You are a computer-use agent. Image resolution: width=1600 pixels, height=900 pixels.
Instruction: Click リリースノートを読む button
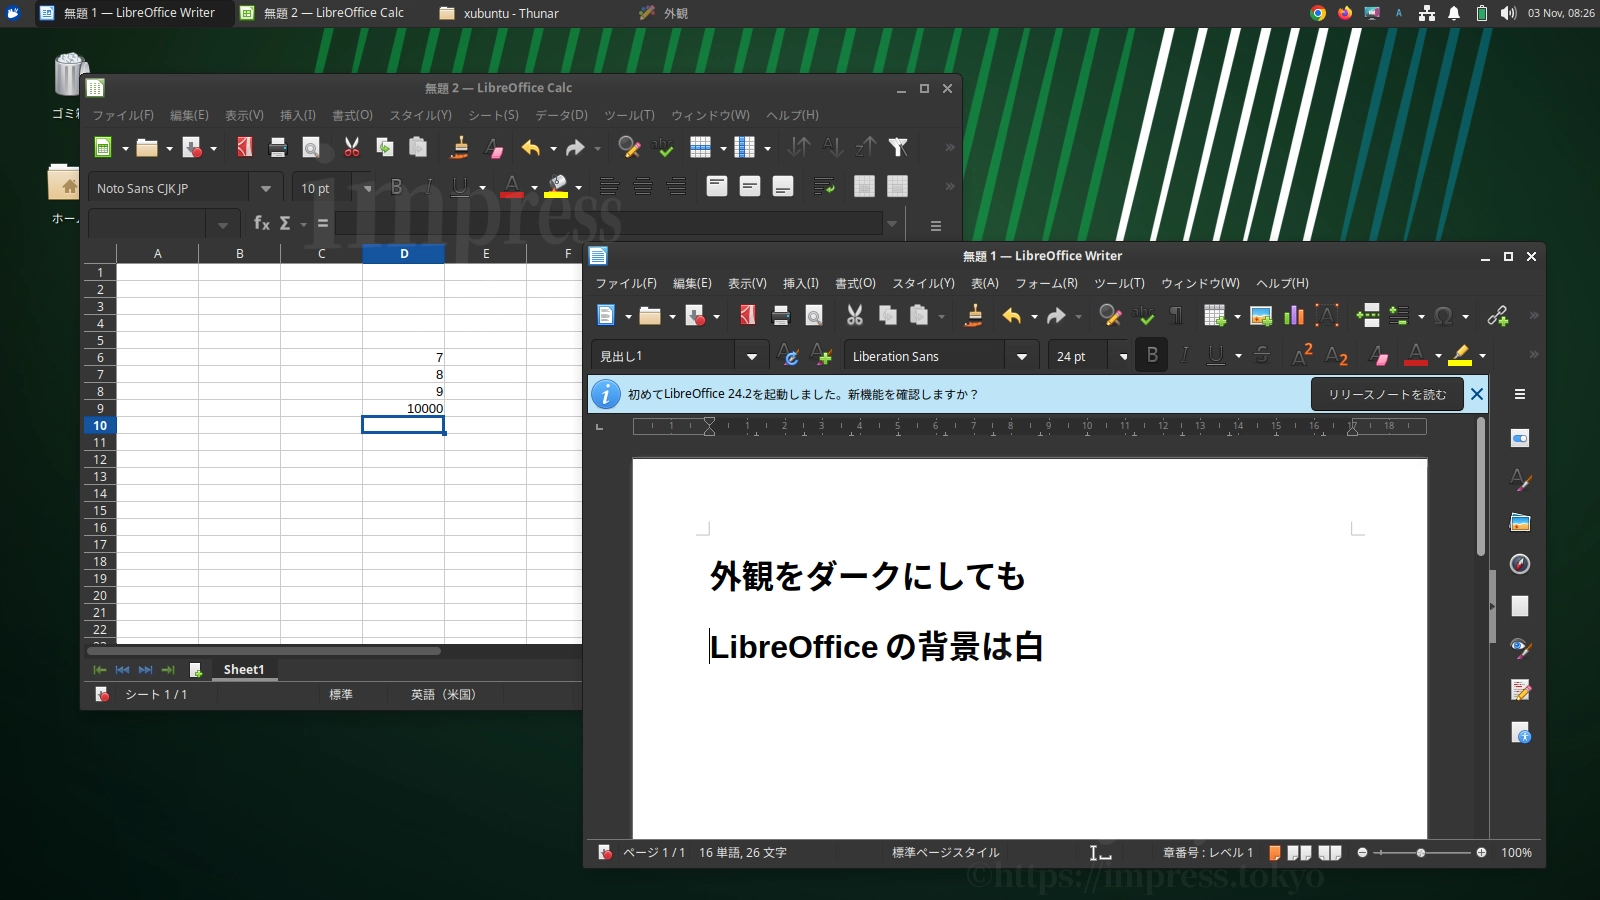[1387, 395]
